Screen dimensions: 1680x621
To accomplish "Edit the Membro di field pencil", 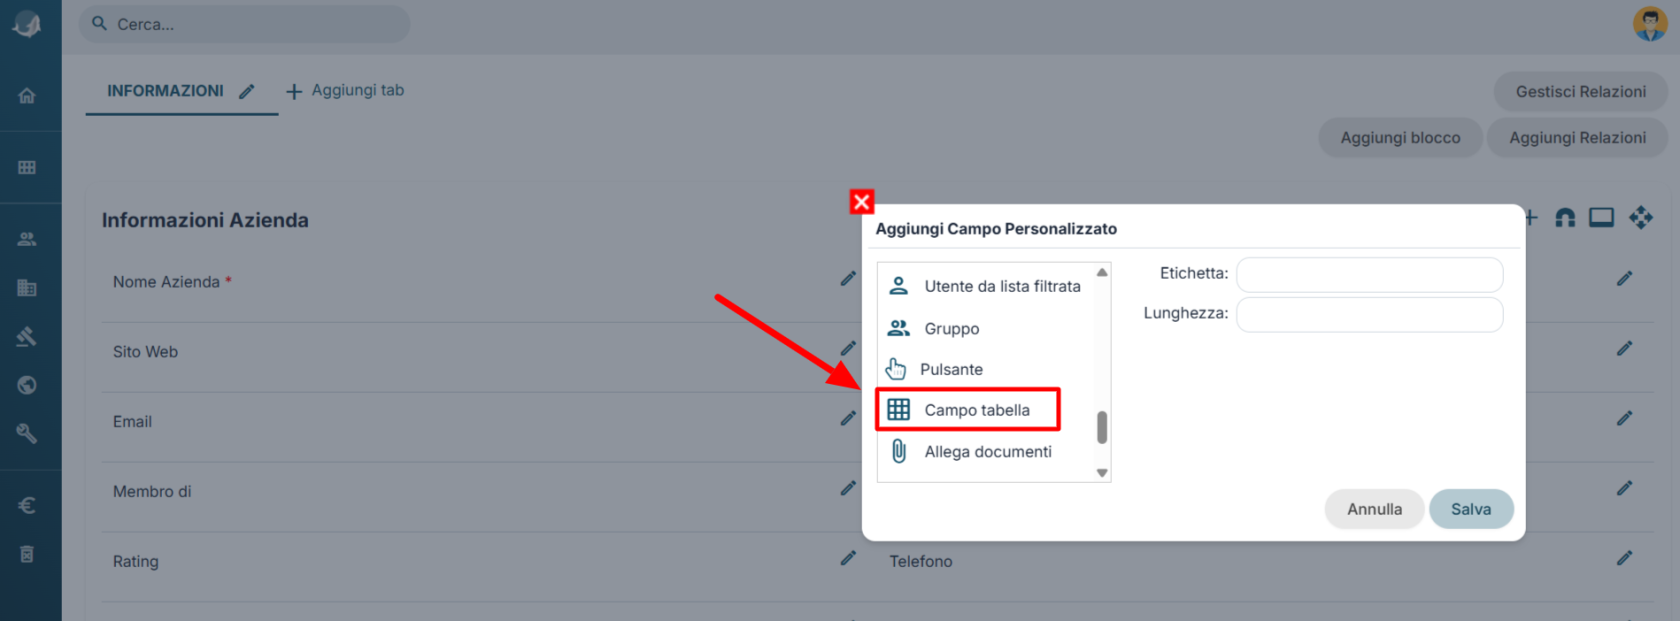I will (x=848, y=488).
